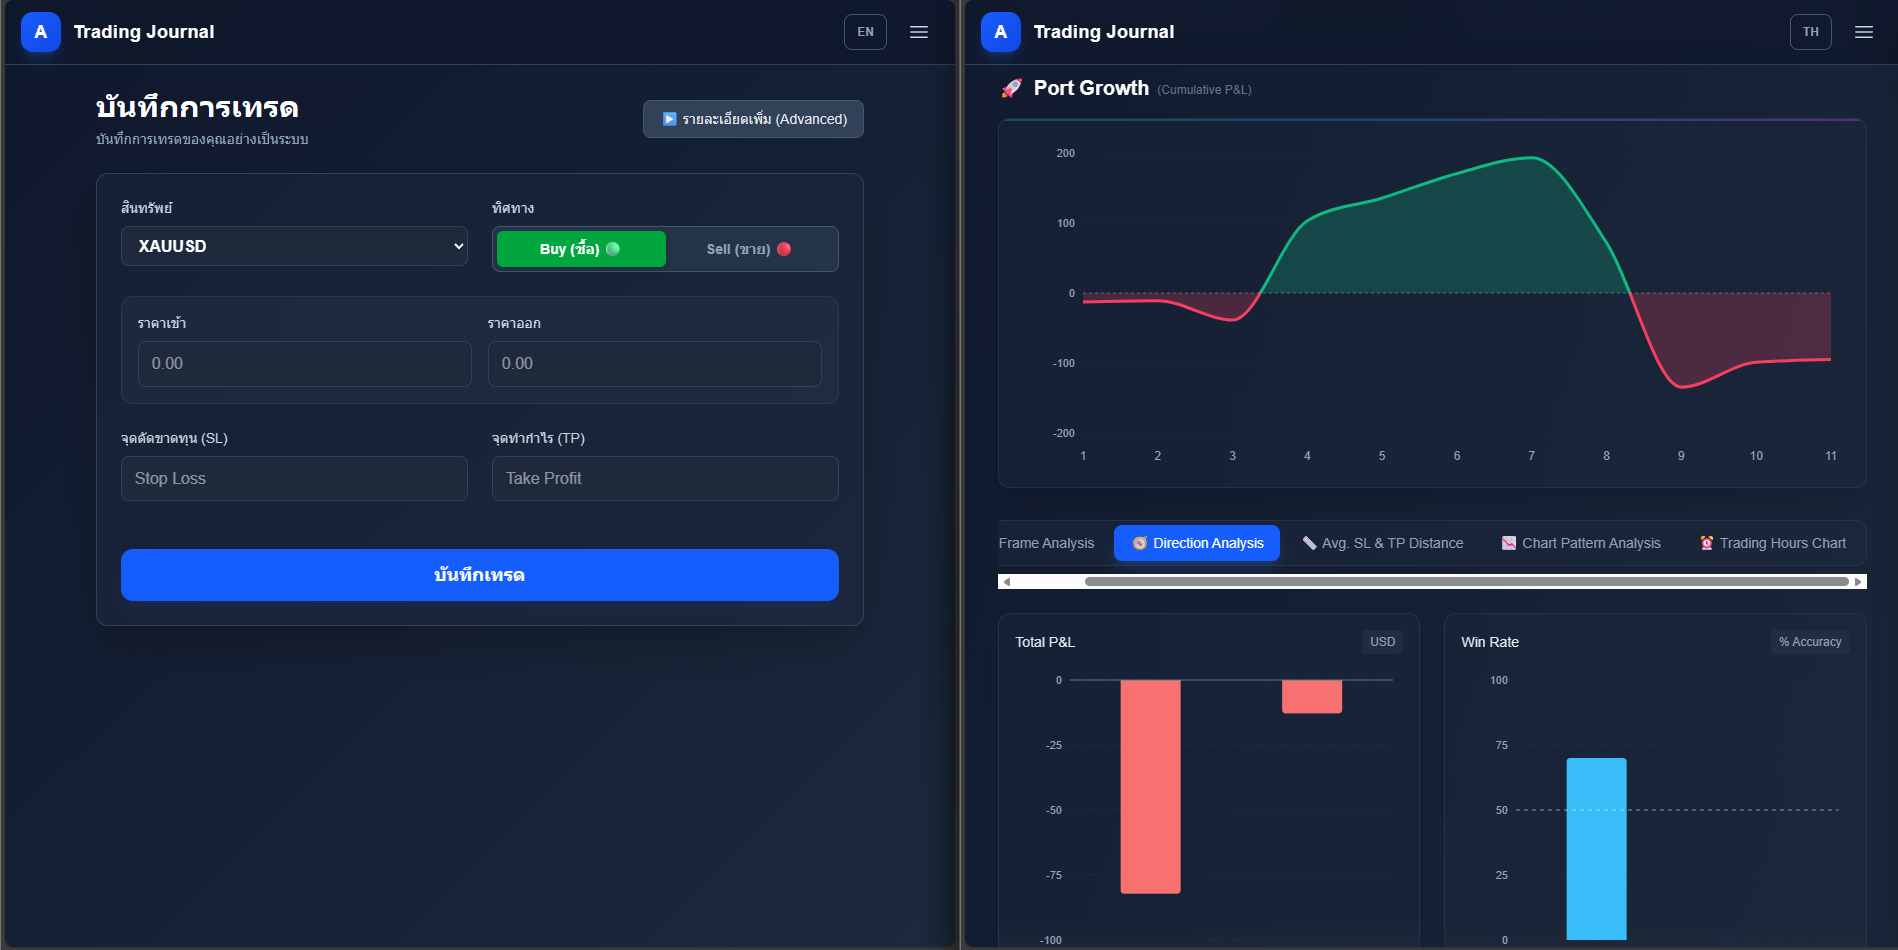Click the TH language button on right panel

[x=1810, y=31]
